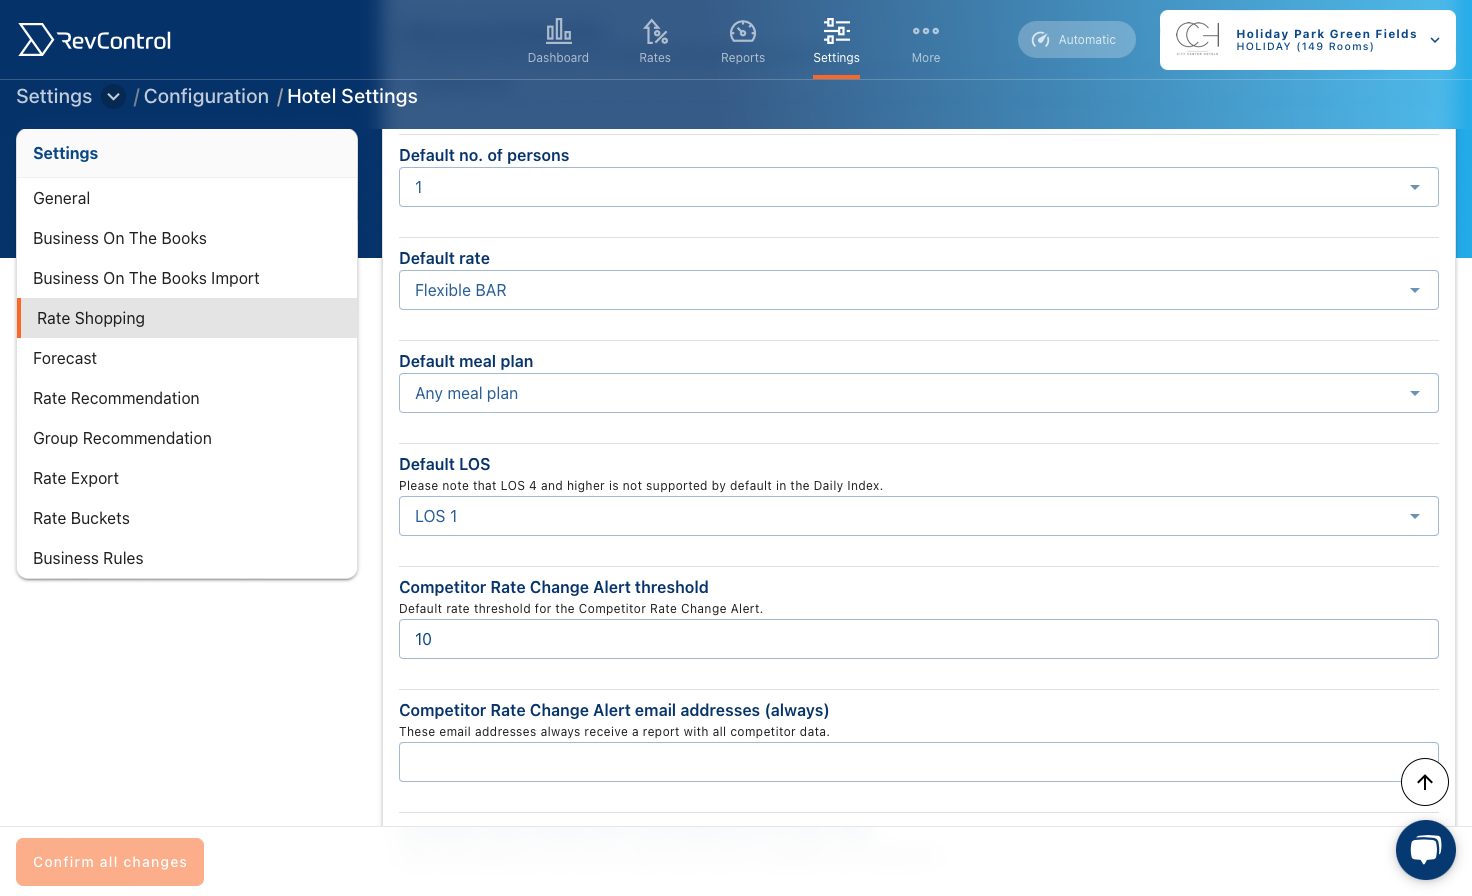Image resolution: width=1472 pixels, height=896 pixels.
Task: Open the Dashboard bar chart icon
Action: (x=558, y=31)
